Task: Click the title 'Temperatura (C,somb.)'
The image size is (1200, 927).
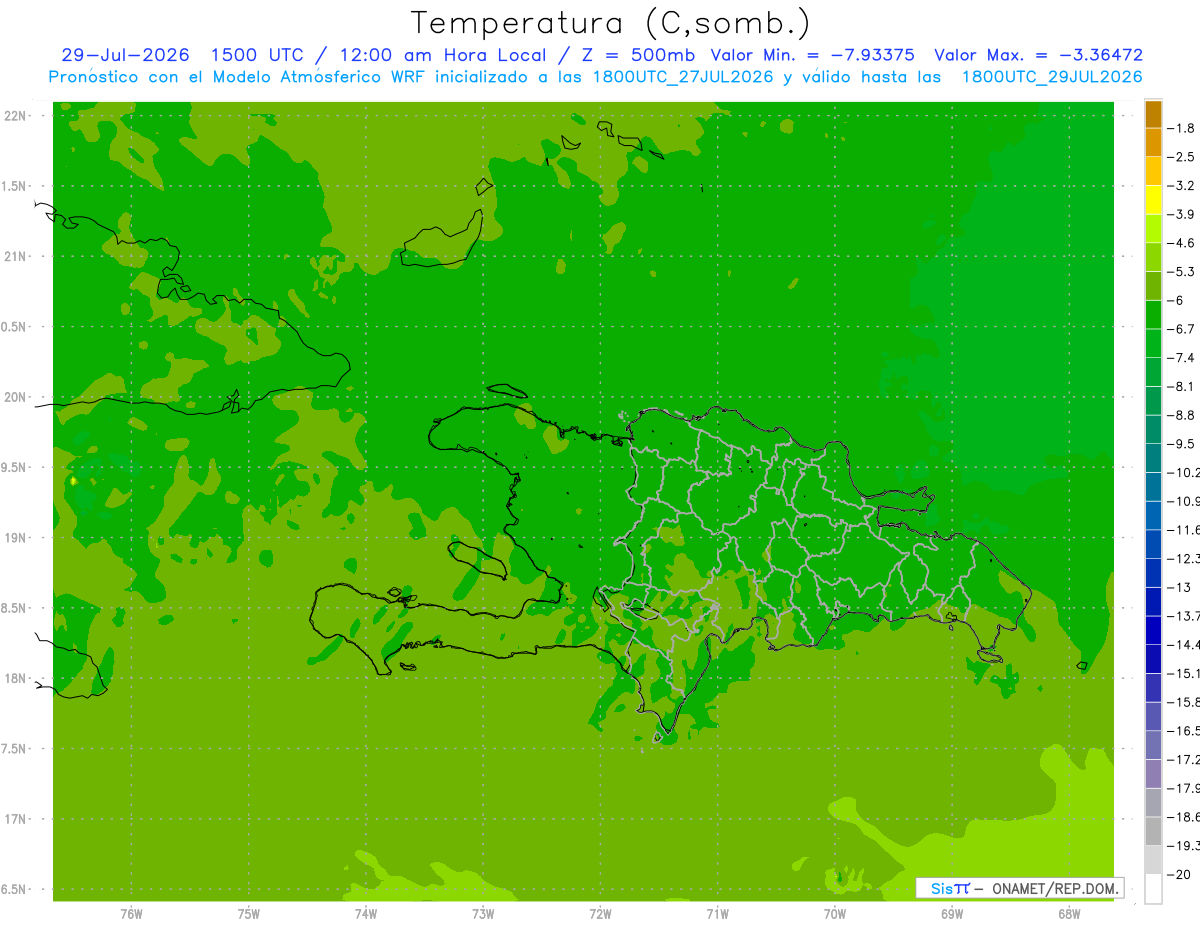Action: click(610, 24)
